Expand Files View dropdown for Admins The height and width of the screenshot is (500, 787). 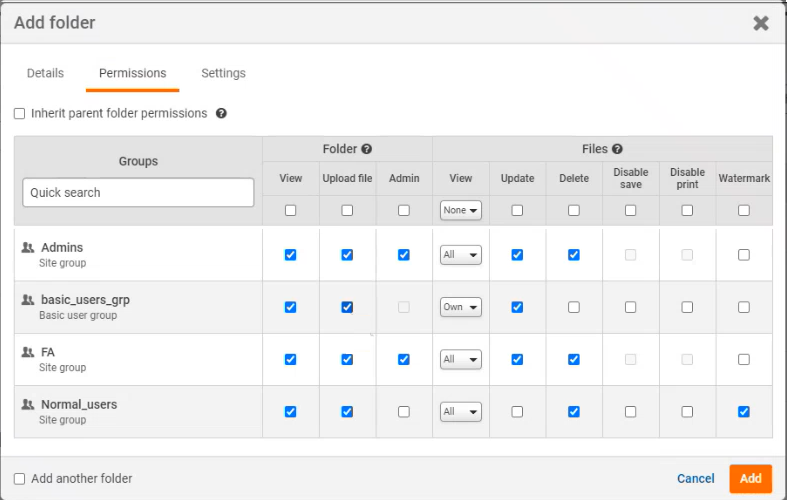click(x=460, y=255)
